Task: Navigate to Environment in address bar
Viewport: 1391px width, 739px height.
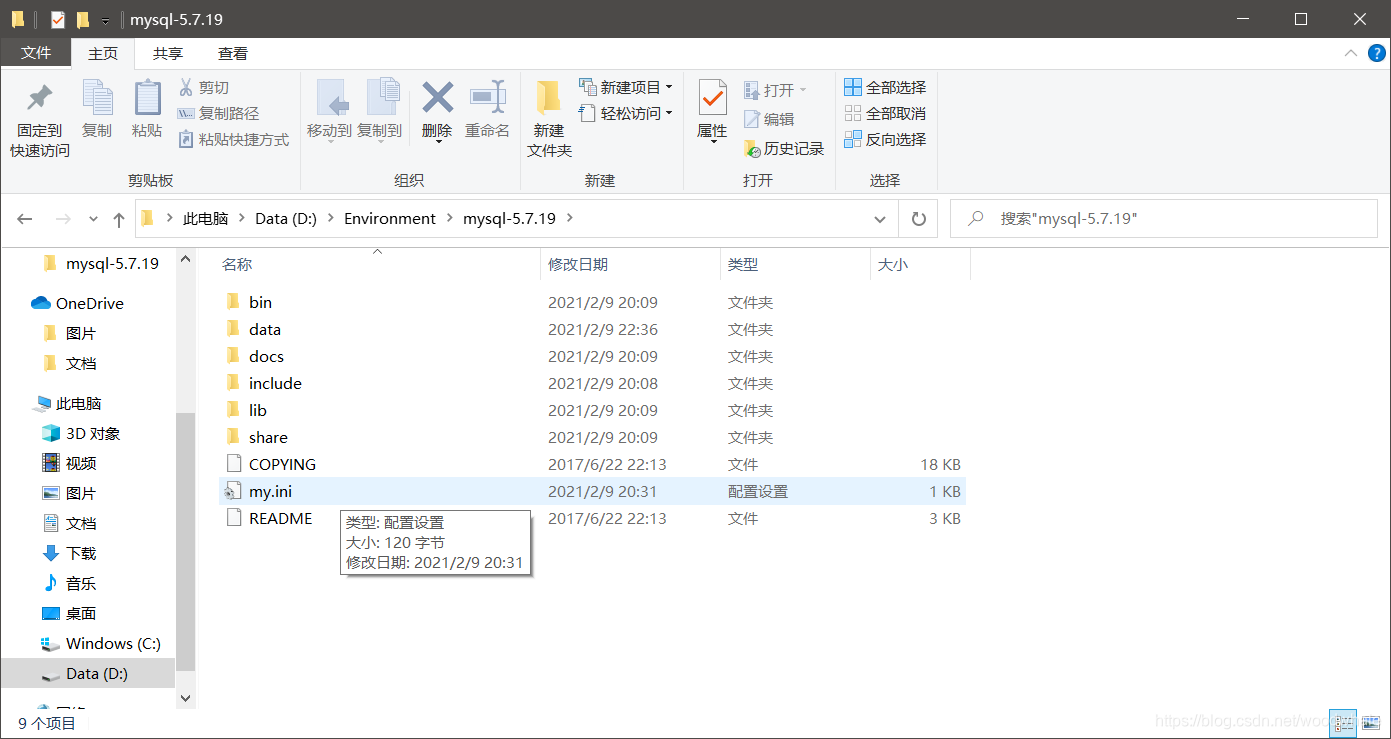Action: click(390, 219)
